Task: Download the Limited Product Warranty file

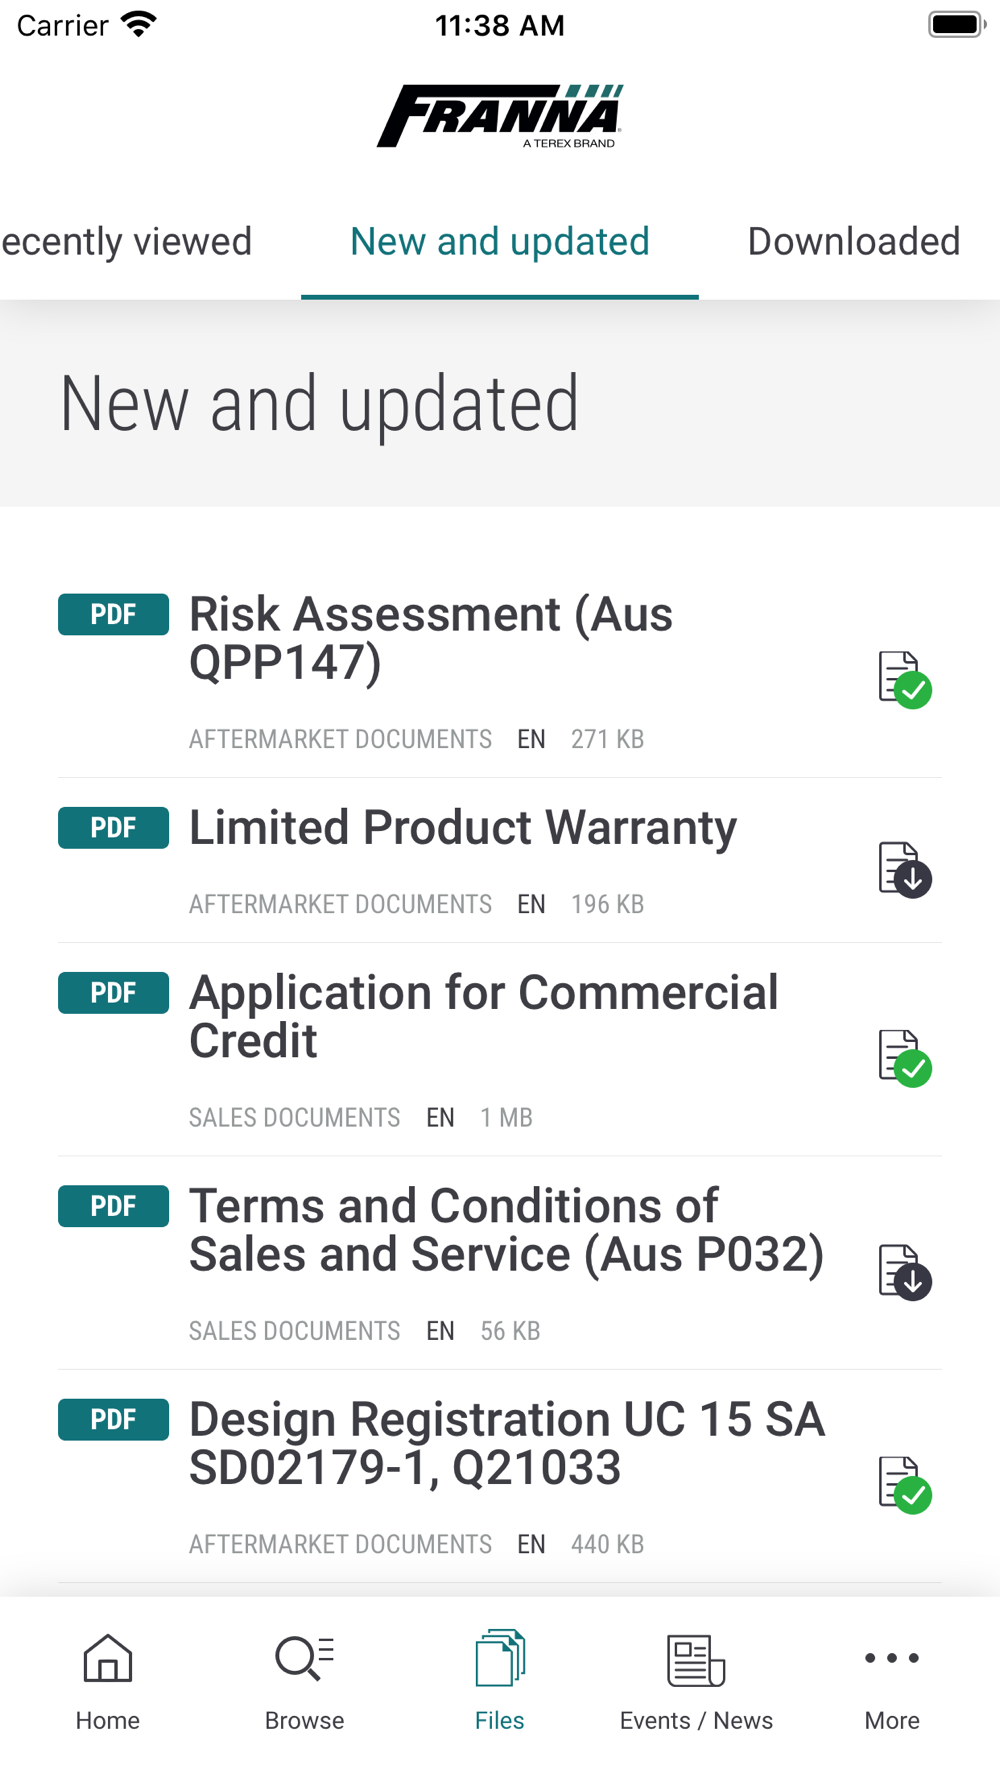Action: tap(905, 870)
